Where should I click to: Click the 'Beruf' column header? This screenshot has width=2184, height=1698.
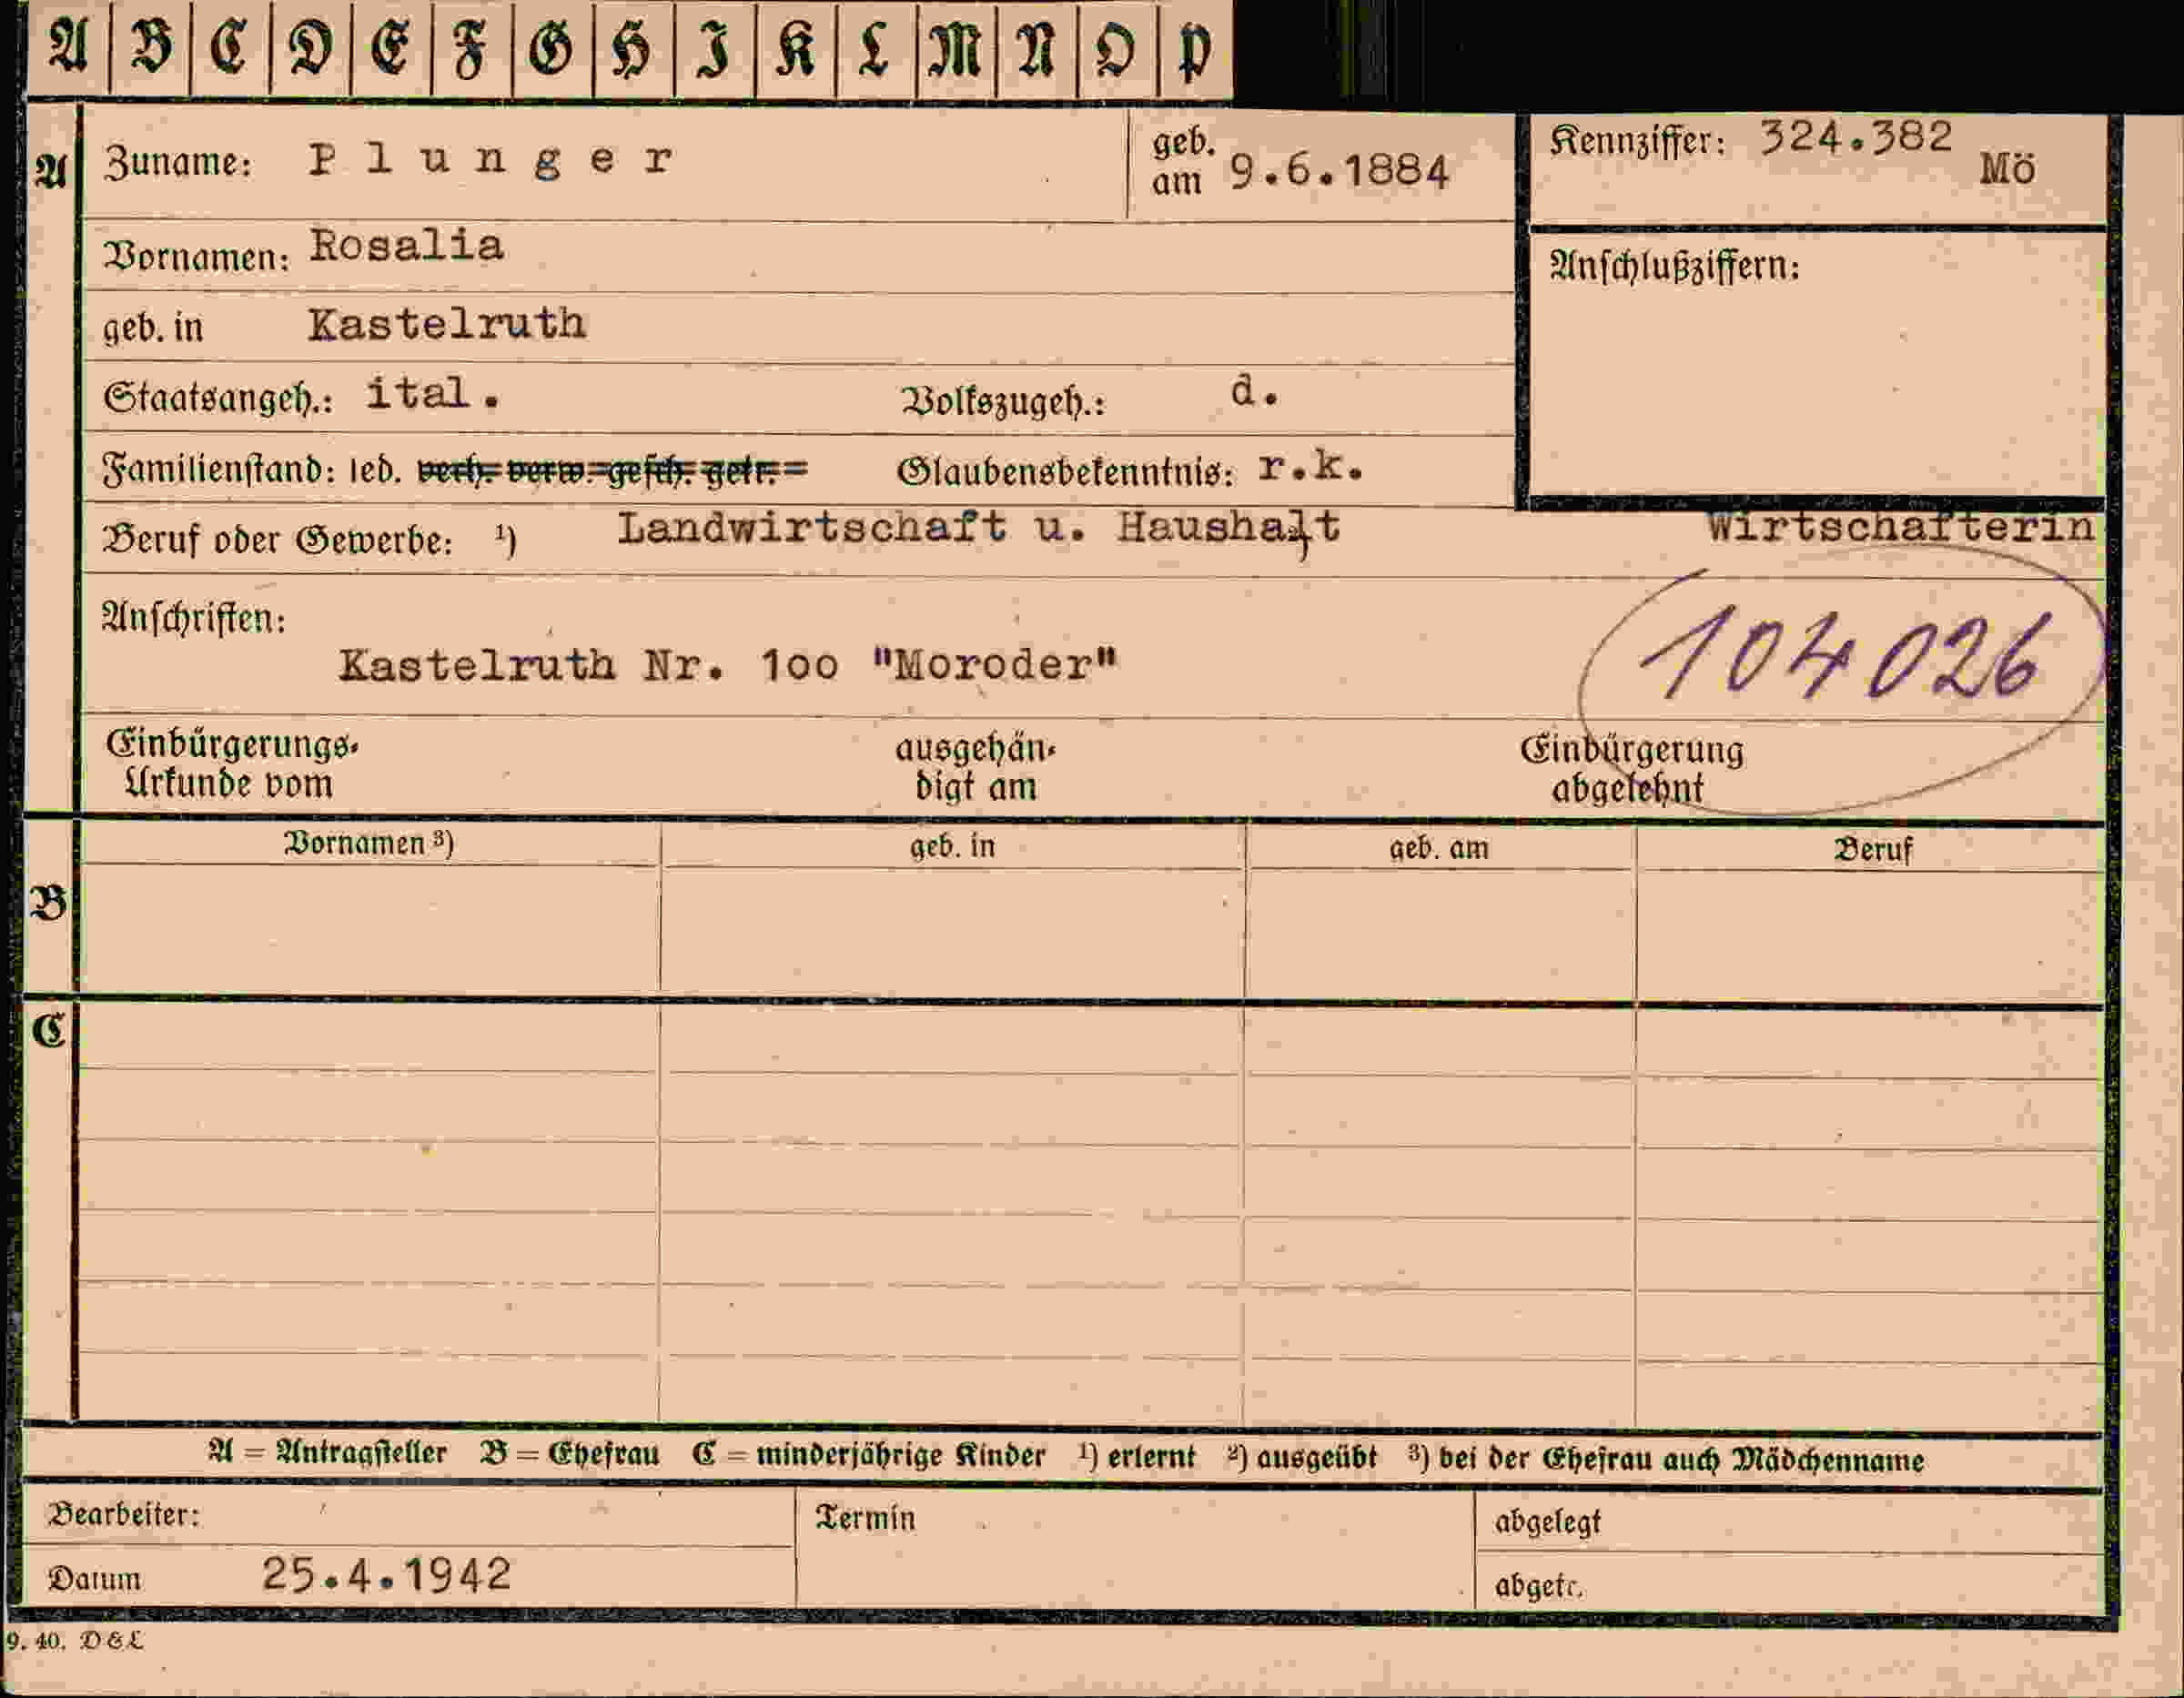click(x=1873, y=849)
